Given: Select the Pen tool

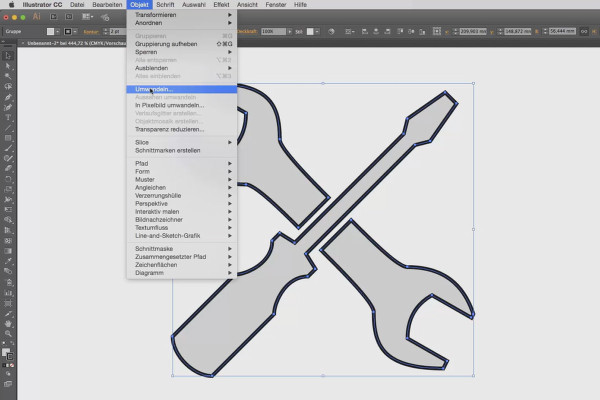Looking at the screenshot, I should pyautogui.click(x=8, y=97).
